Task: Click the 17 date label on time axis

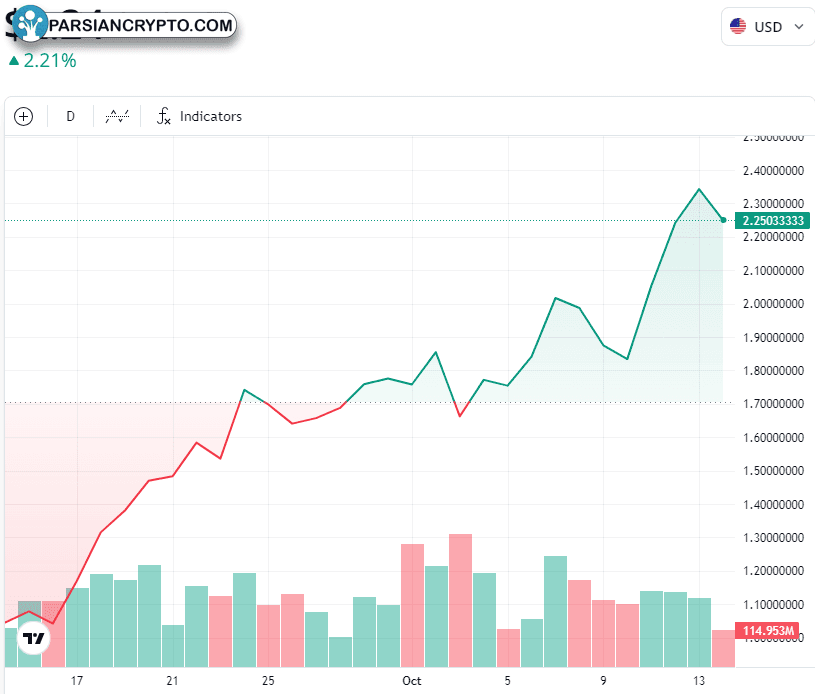Action: click(77, 680)
